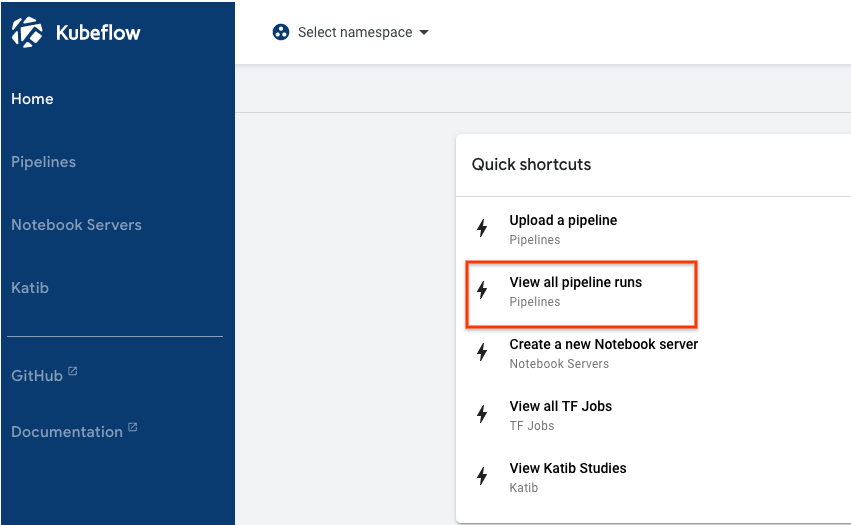This screenshot has height=525, width=851.
Task: Click the namespace circle icon
Action: pyautogui.click(x=281, y=32)
